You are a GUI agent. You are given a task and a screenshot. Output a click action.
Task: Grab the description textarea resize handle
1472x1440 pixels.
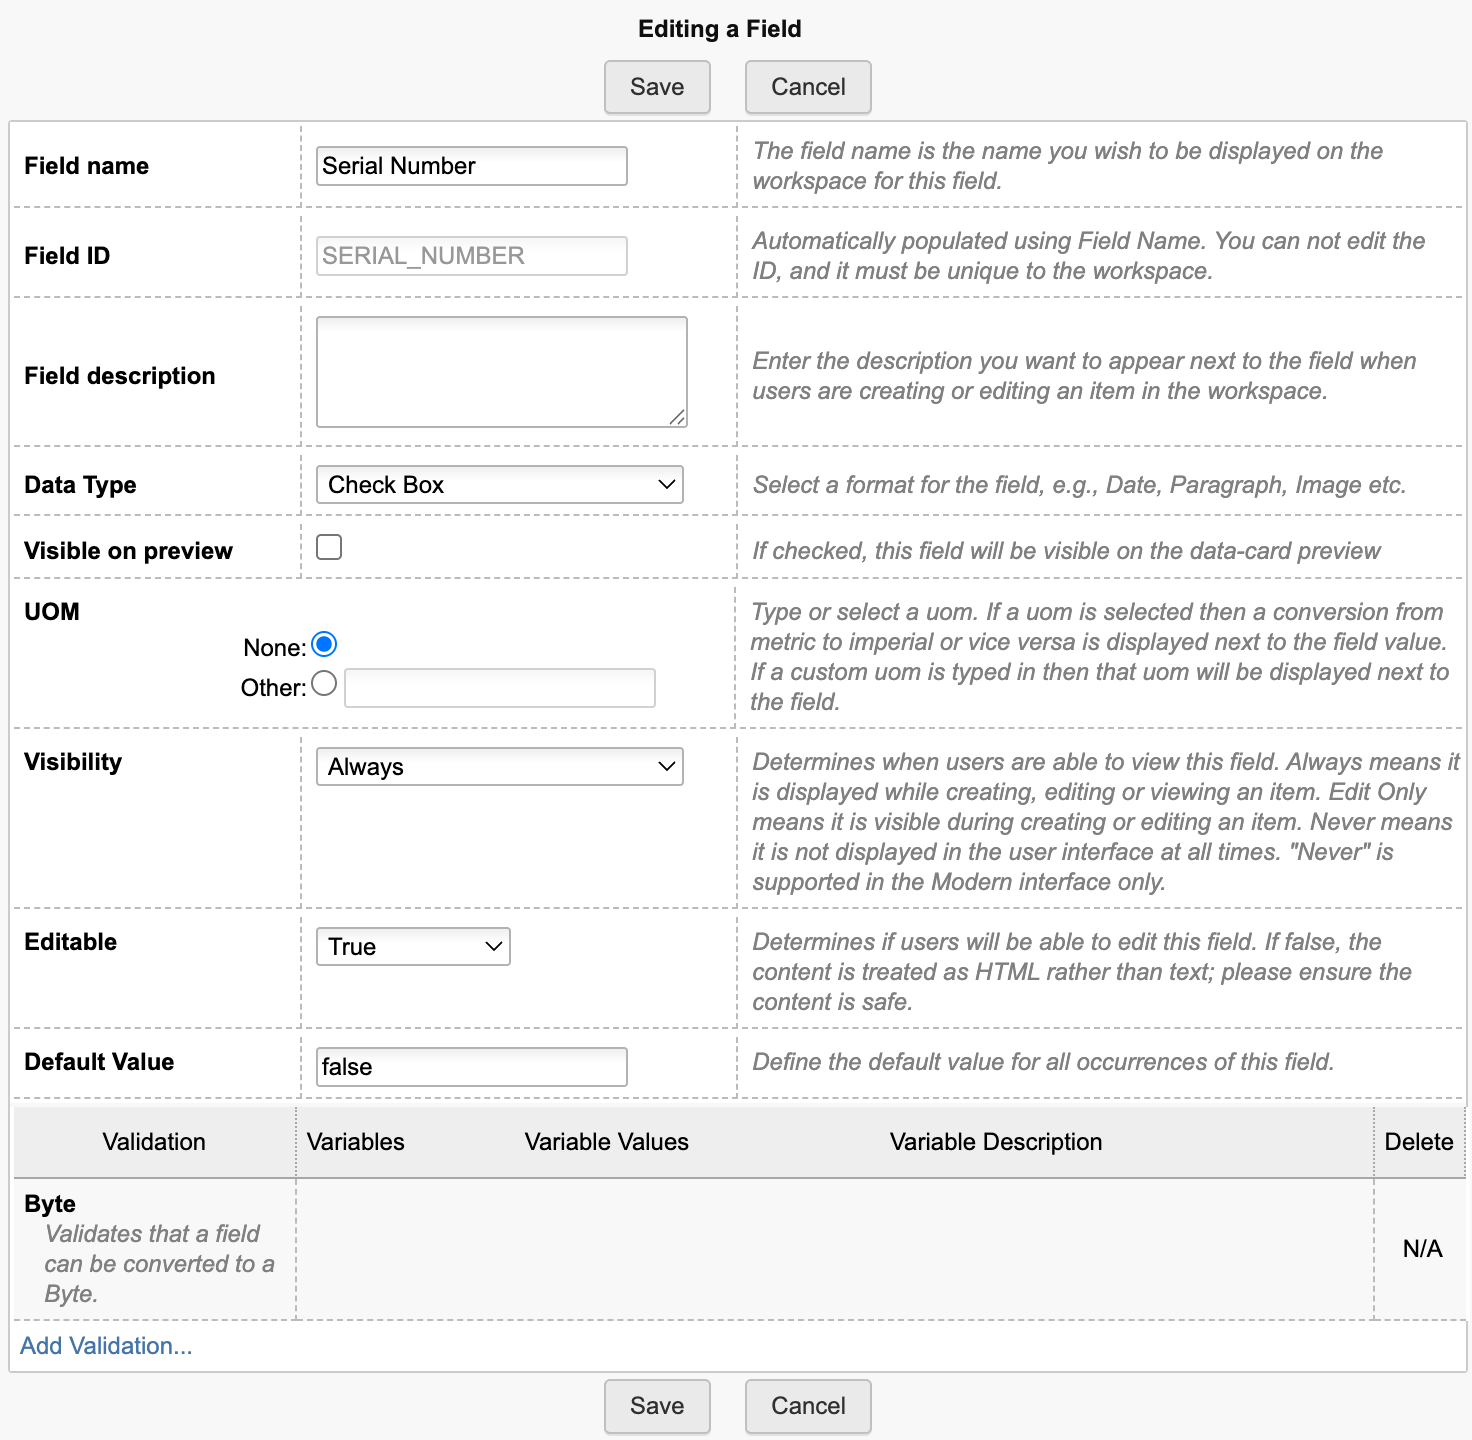click(678, 418)
